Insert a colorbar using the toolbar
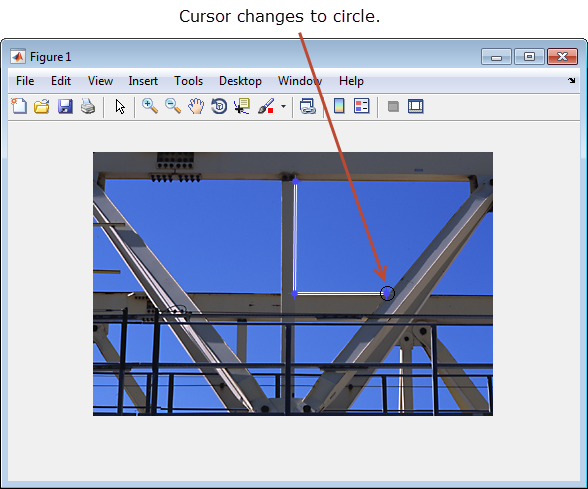588x489 pixels. click(x=339, y=106)
